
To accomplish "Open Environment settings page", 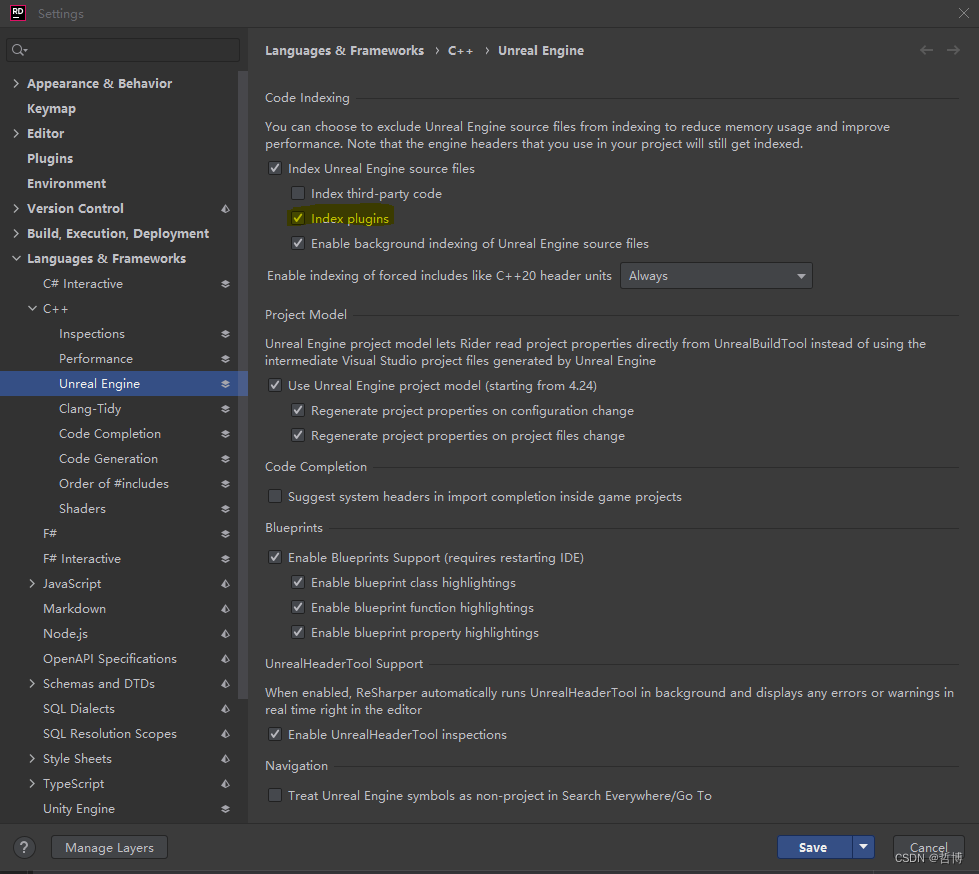I will 66,184.
